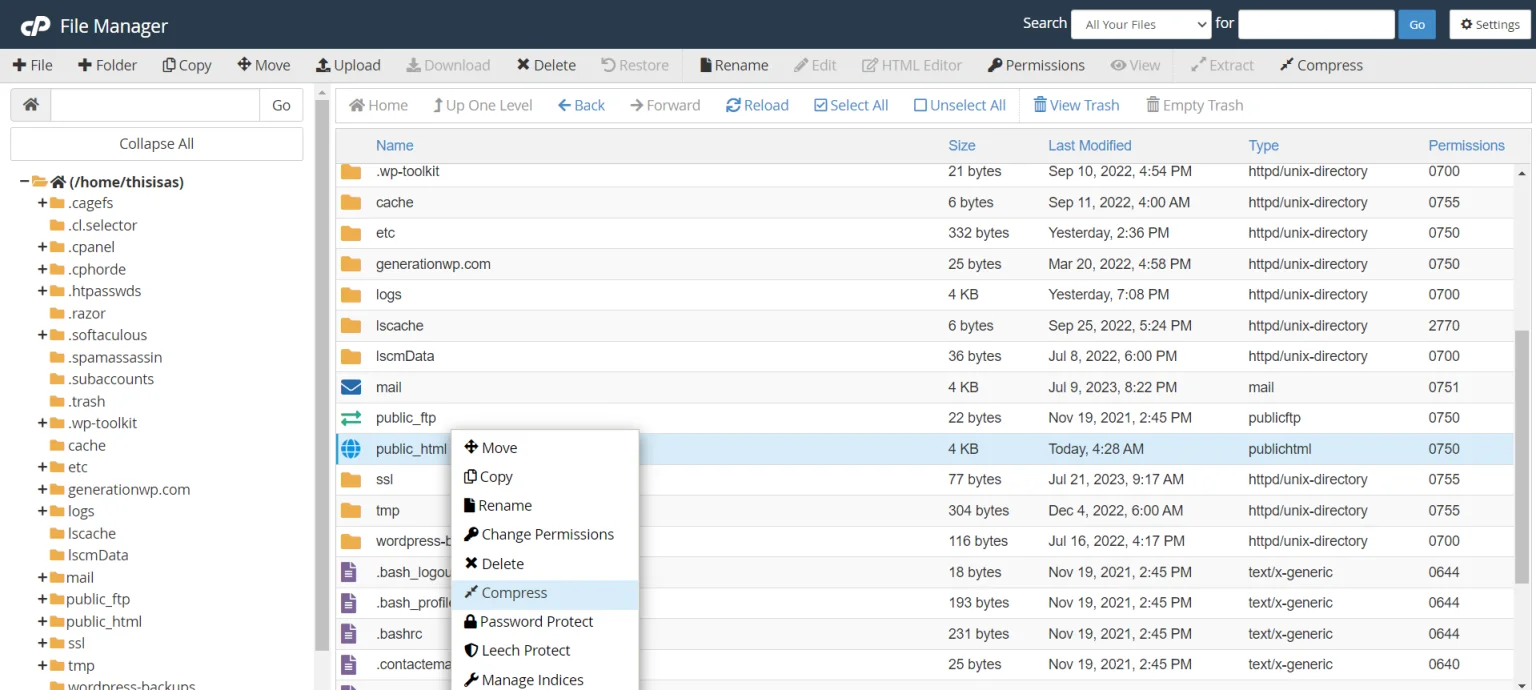This screenshot has width=1536, height=690.
Task: Open the All Your Files search dropdown
Action: coord(1141,24)
